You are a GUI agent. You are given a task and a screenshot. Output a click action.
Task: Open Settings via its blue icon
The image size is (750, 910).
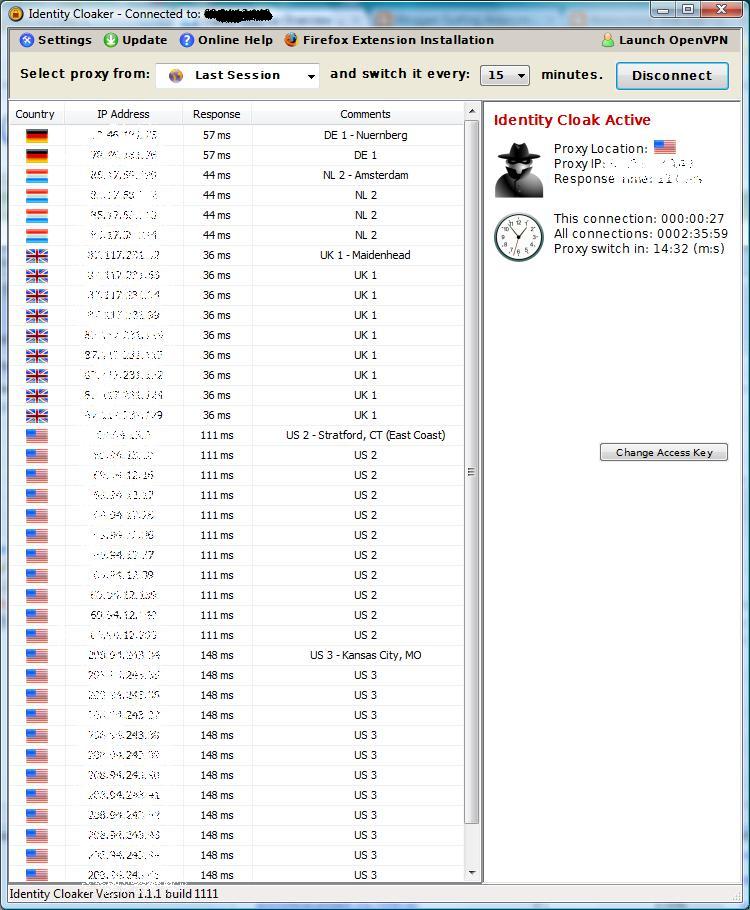click(27, 40)
